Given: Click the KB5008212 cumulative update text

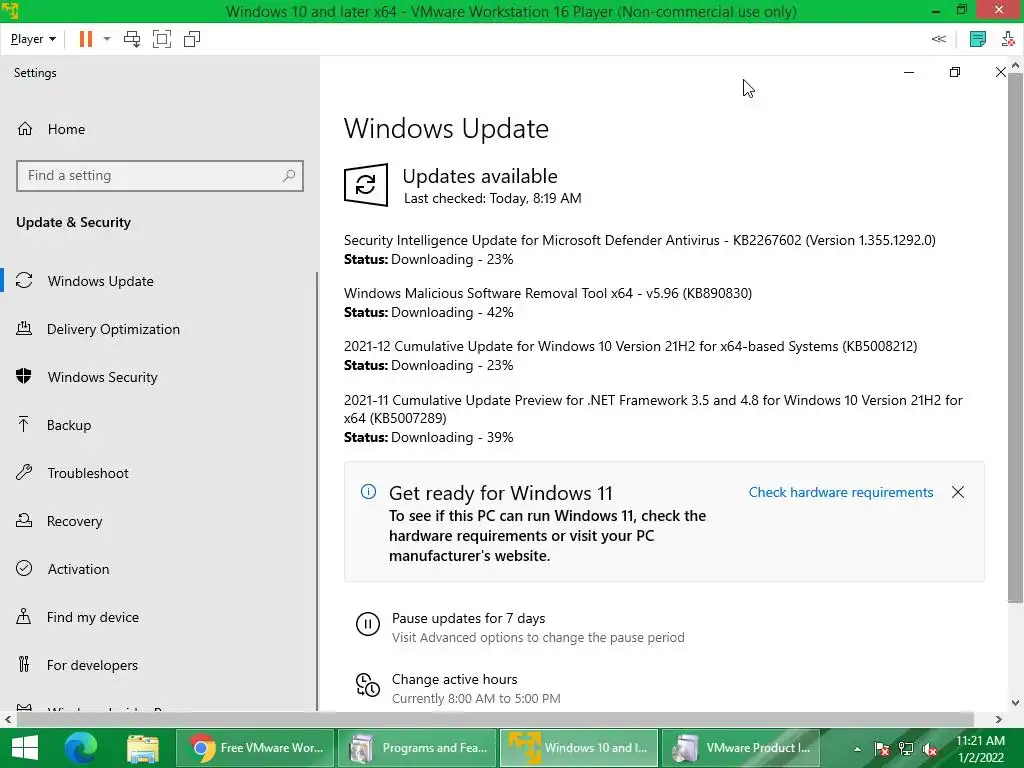Looking at the screenshot, I should click(630, 346).
